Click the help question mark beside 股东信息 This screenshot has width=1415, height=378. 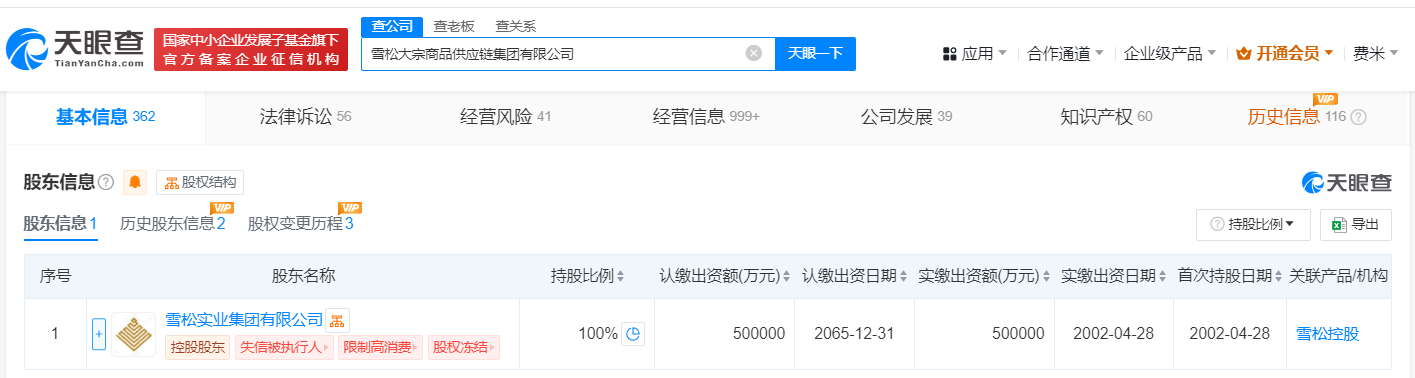[x=106, y=182]
